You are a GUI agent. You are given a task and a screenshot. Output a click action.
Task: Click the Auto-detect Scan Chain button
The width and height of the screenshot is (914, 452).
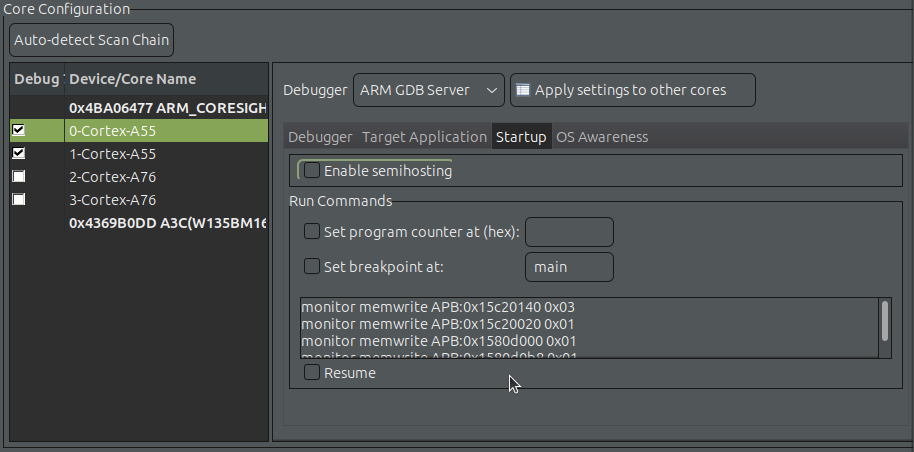[x=91, y=40]
